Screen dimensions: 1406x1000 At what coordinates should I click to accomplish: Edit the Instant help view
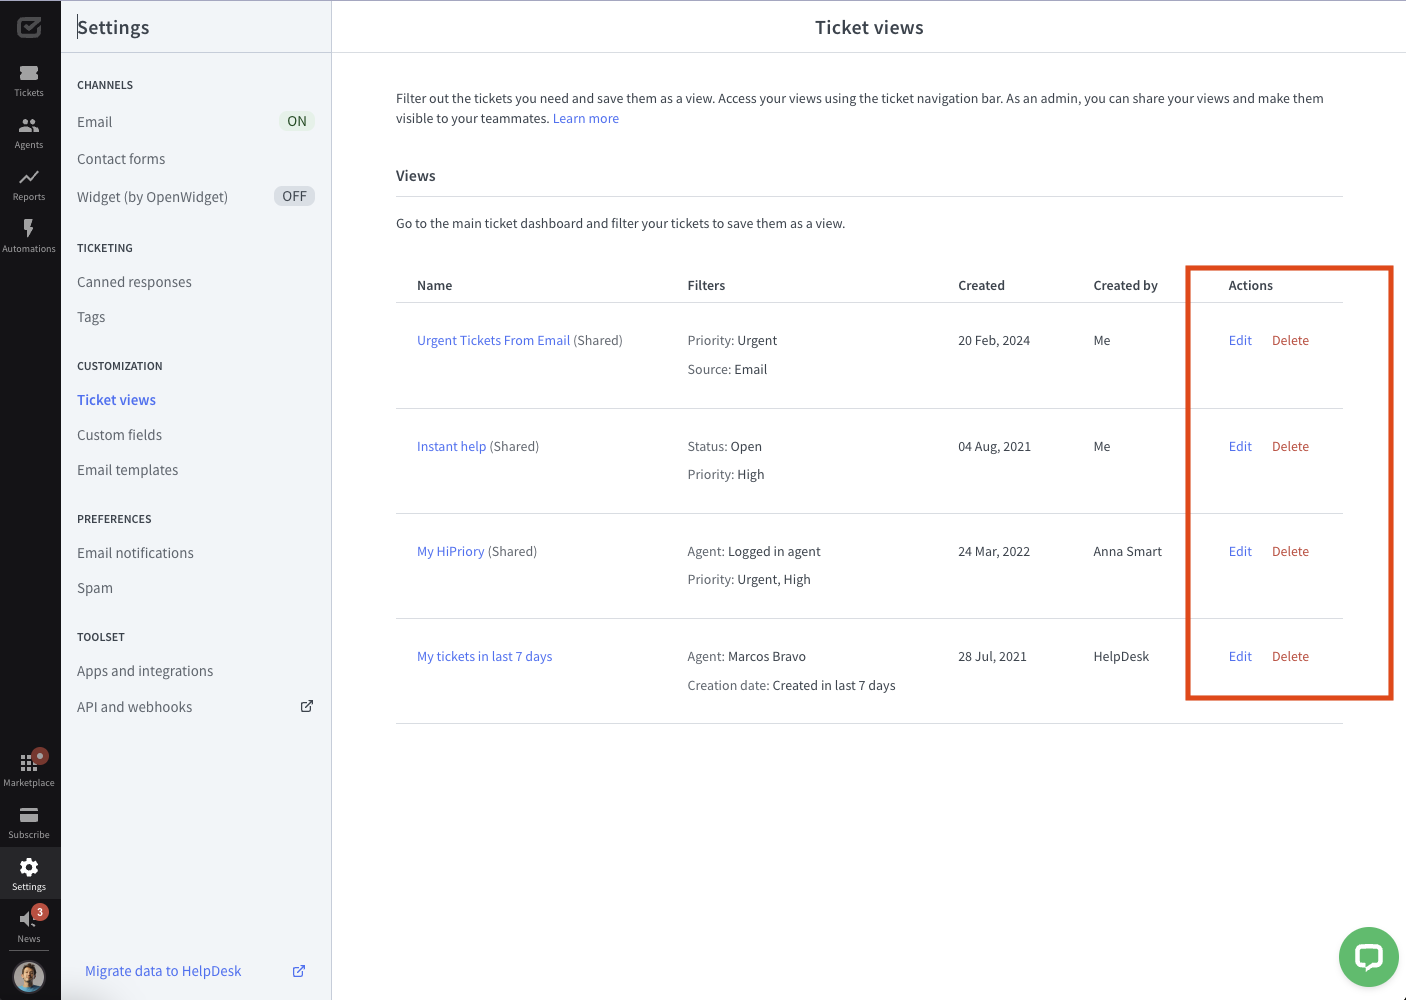point(1240,446)
